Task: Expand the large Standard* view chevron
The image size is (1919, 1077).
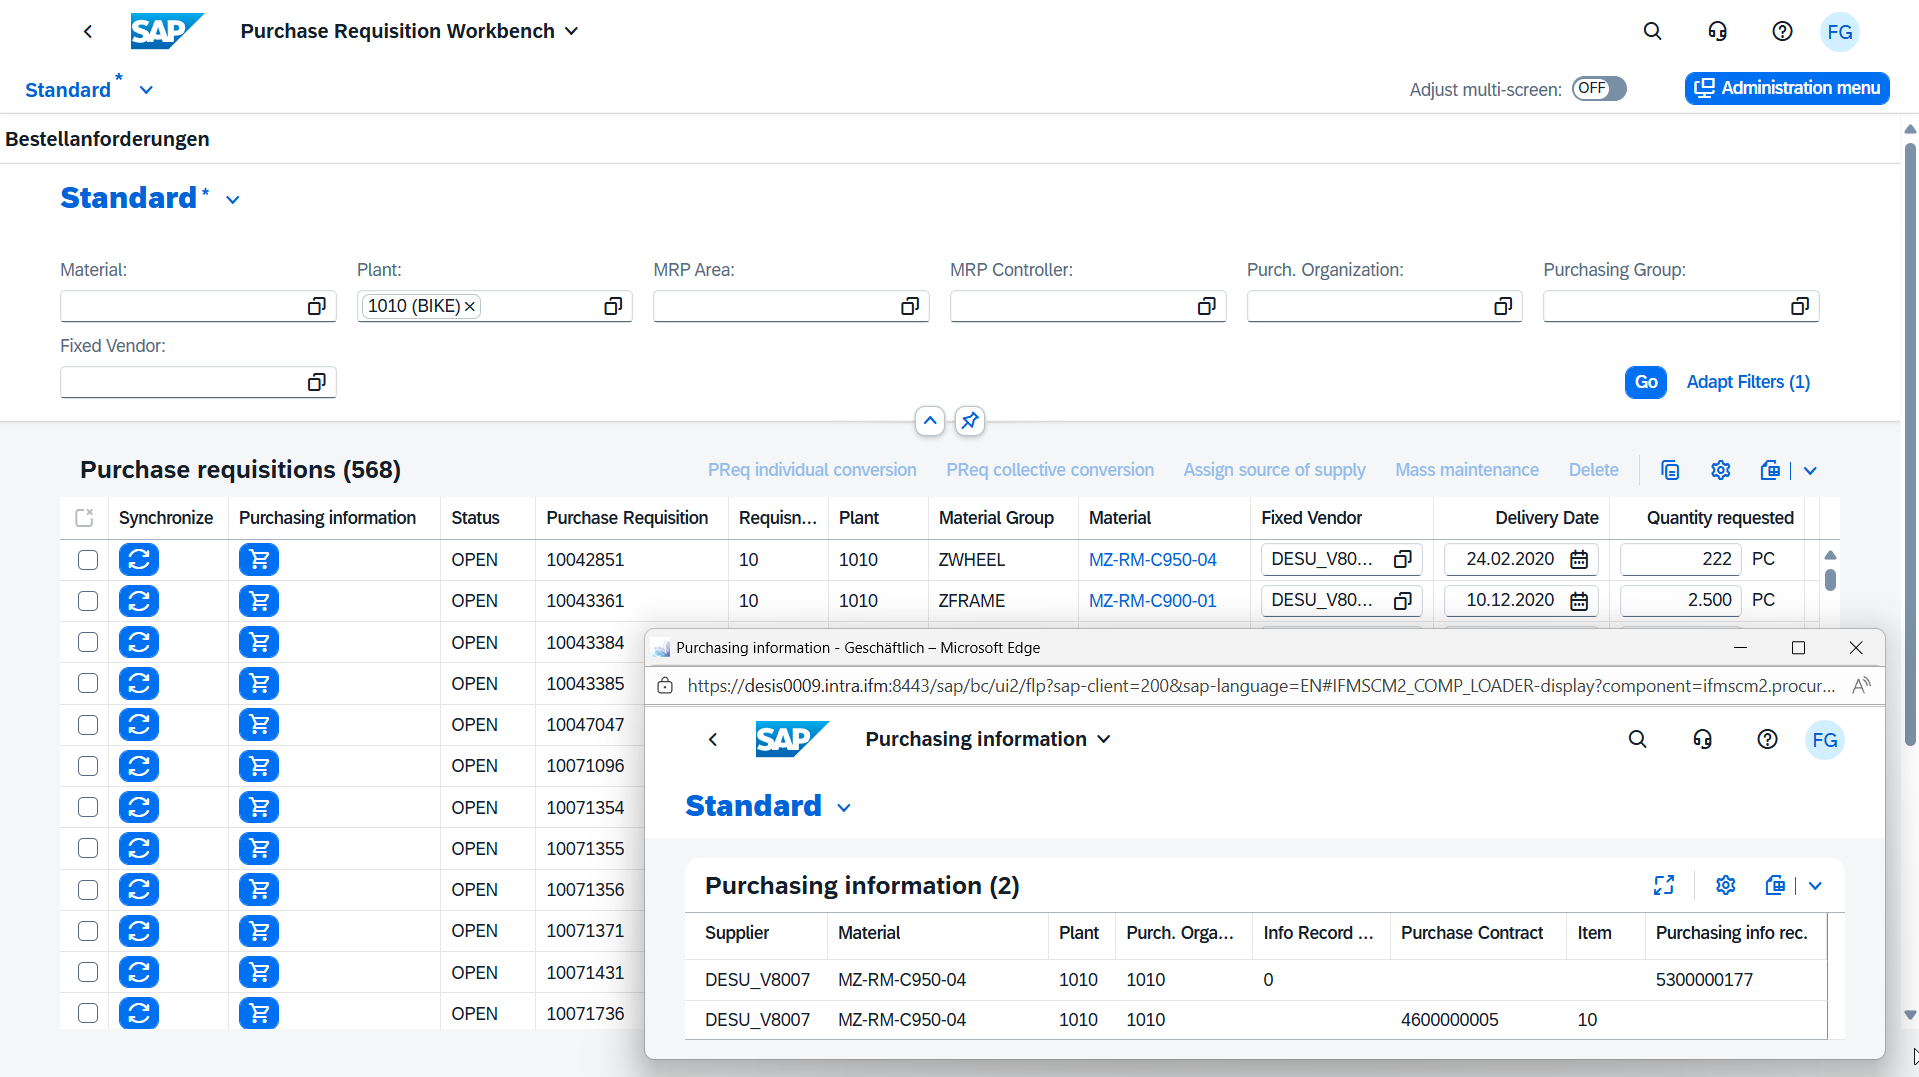Action: pos(233,200)
